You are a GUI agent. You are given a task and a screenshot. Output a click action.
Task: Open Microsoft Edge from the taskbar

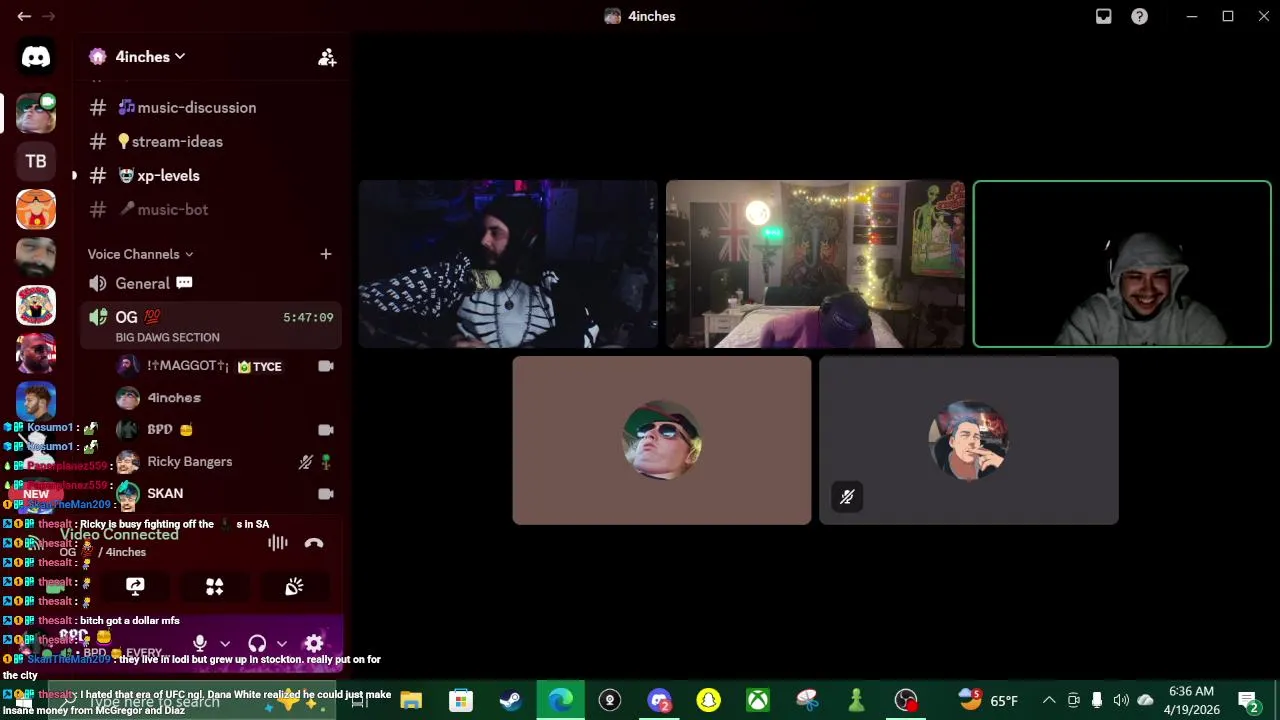(x=560, y=700)
